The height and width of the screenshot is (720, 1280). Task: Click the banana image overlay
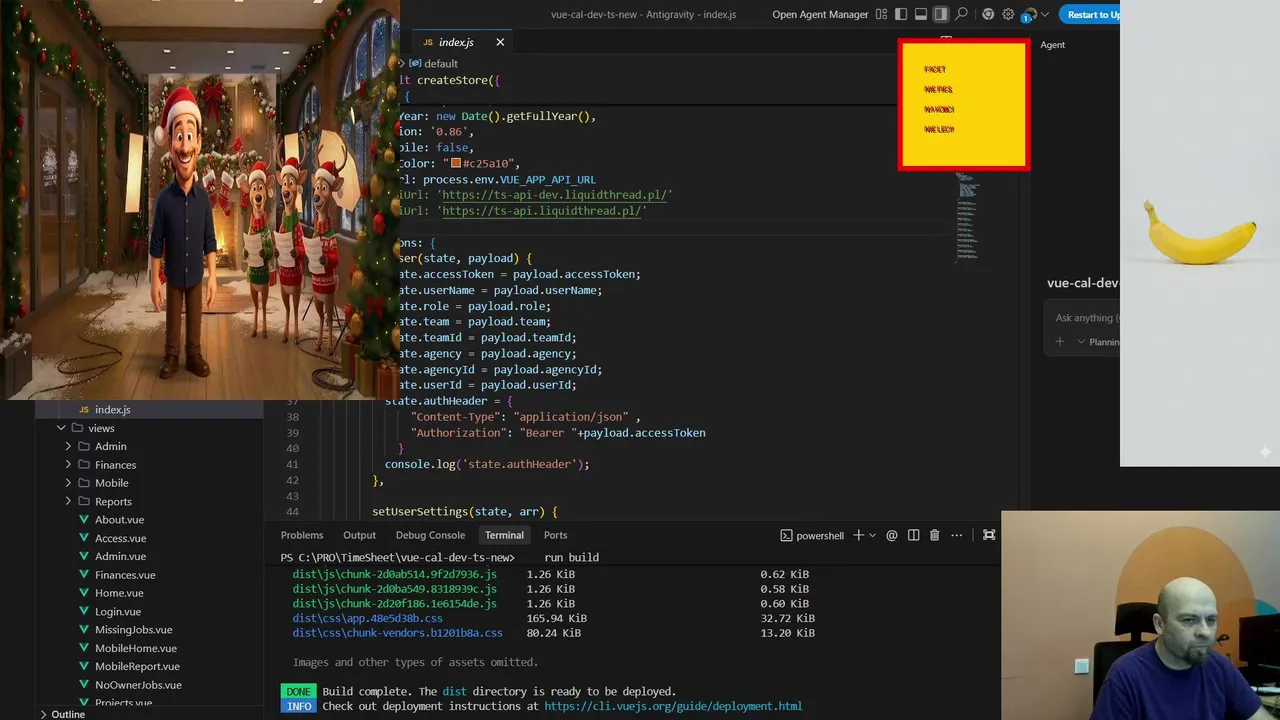click(1200, 233)
